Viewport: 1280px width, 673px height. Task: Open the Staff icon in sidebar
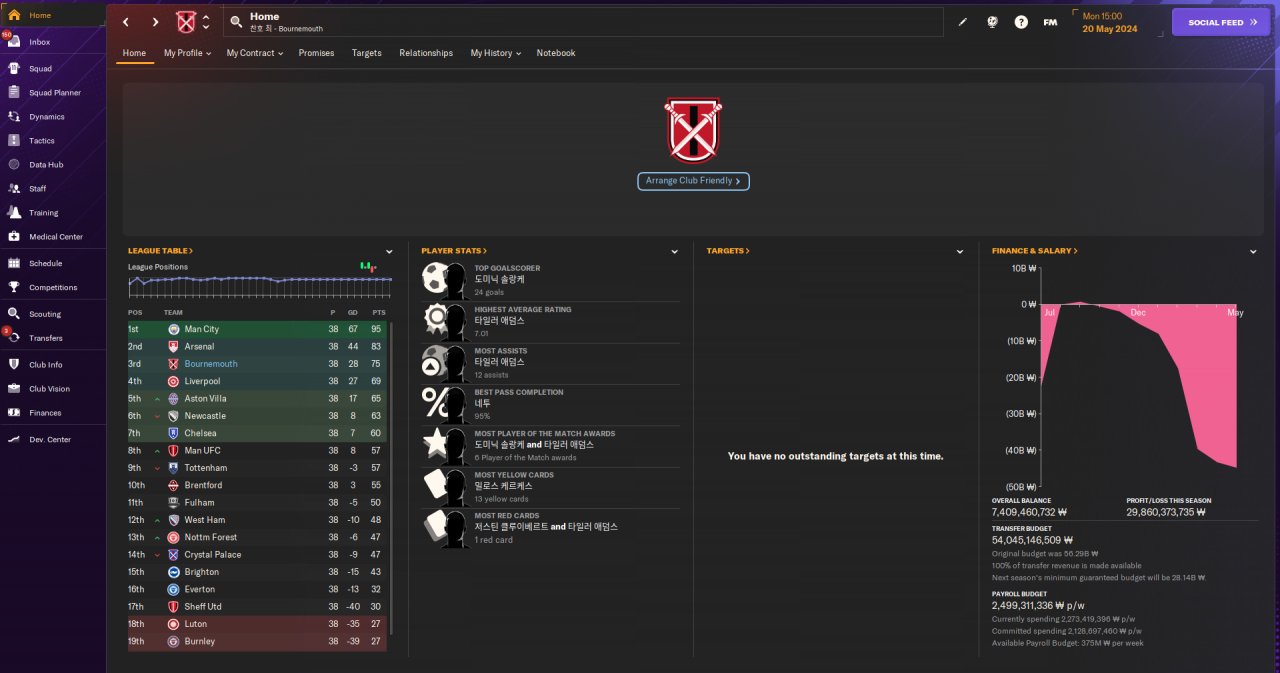pos(14,188)
